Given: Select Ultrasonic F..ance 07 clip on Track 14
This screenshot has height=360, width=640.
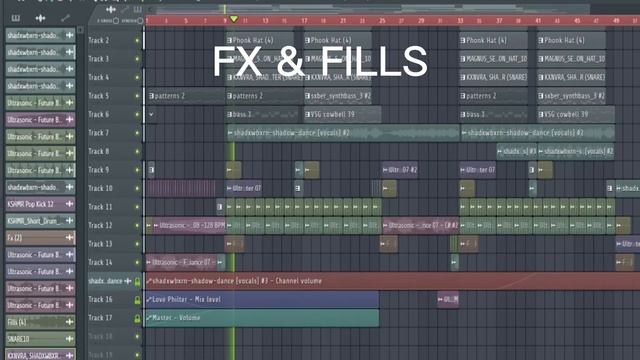Looking at the screenshot, I should click(181, 262).
